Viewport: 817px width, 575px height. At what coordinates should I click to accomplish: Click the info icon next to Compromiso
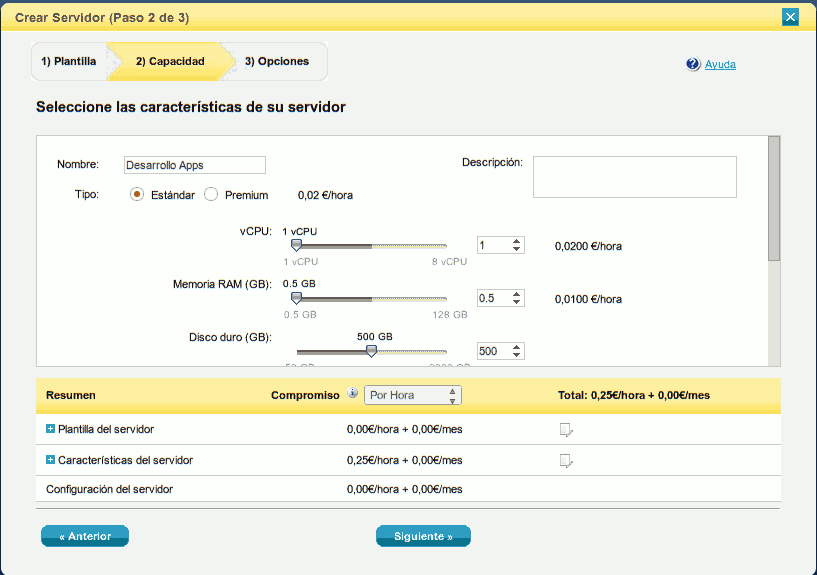[353, 393]
